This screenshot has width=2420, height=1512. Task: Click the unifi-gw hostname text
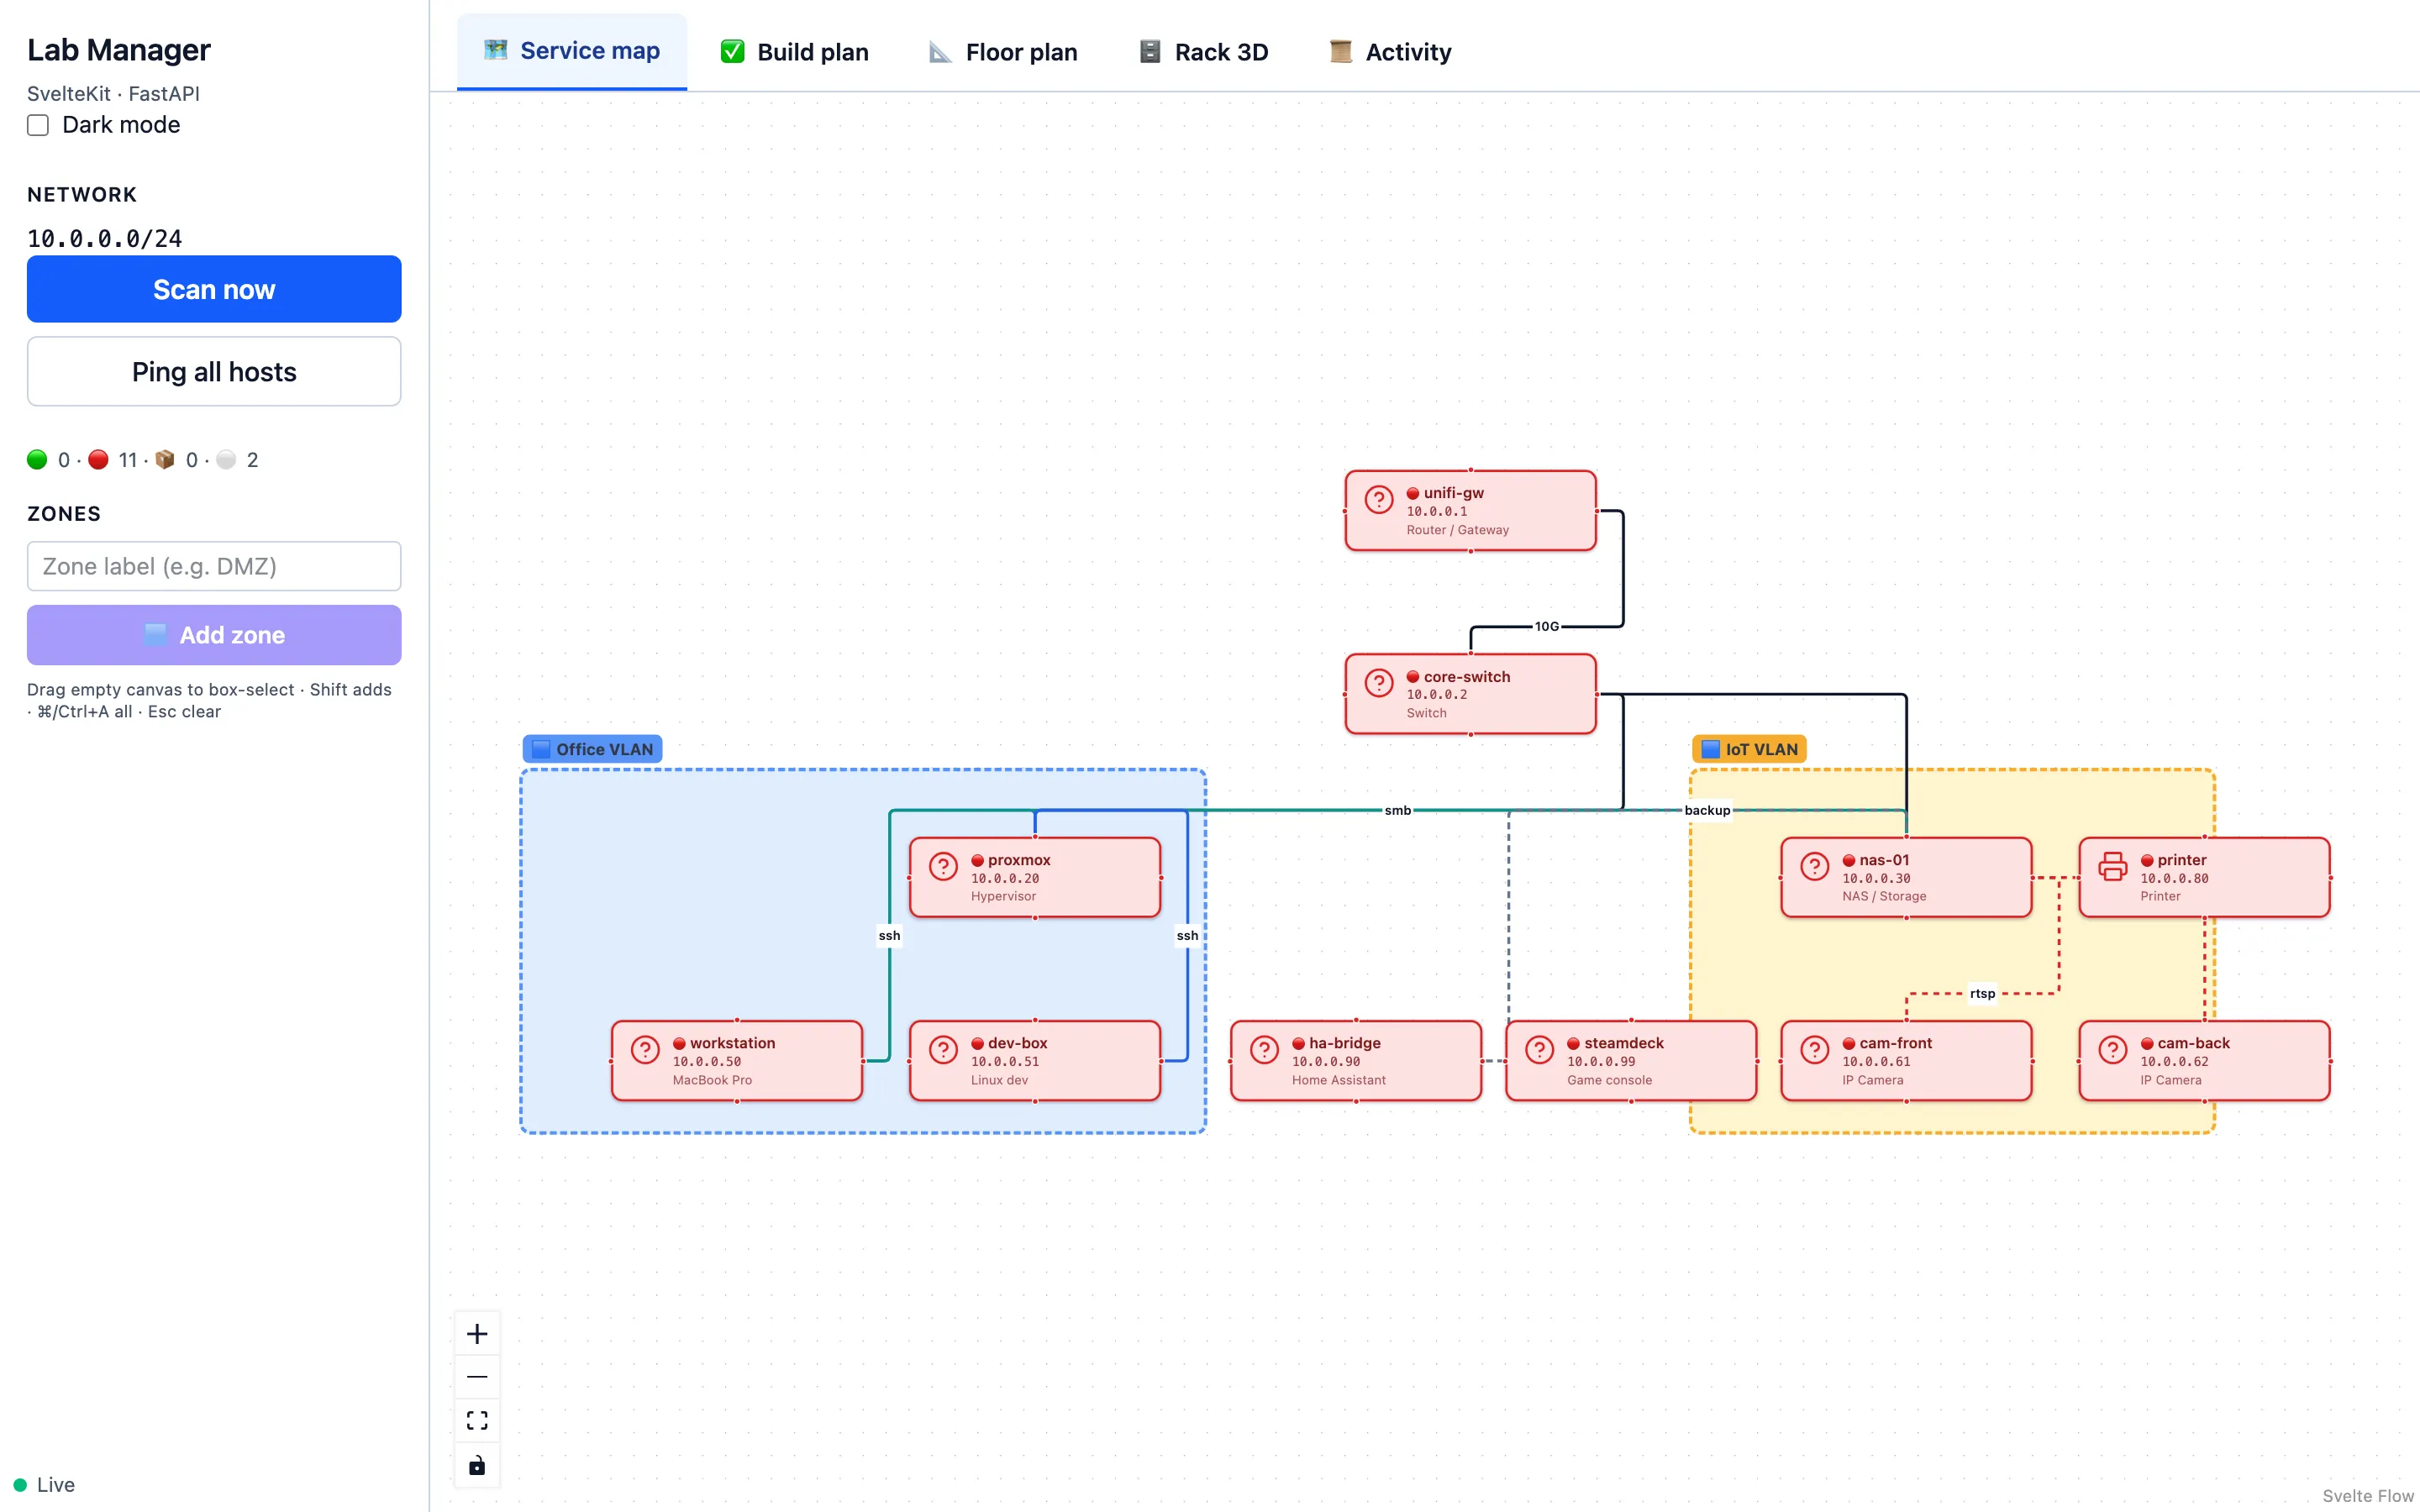click(x=1453, y=493)
